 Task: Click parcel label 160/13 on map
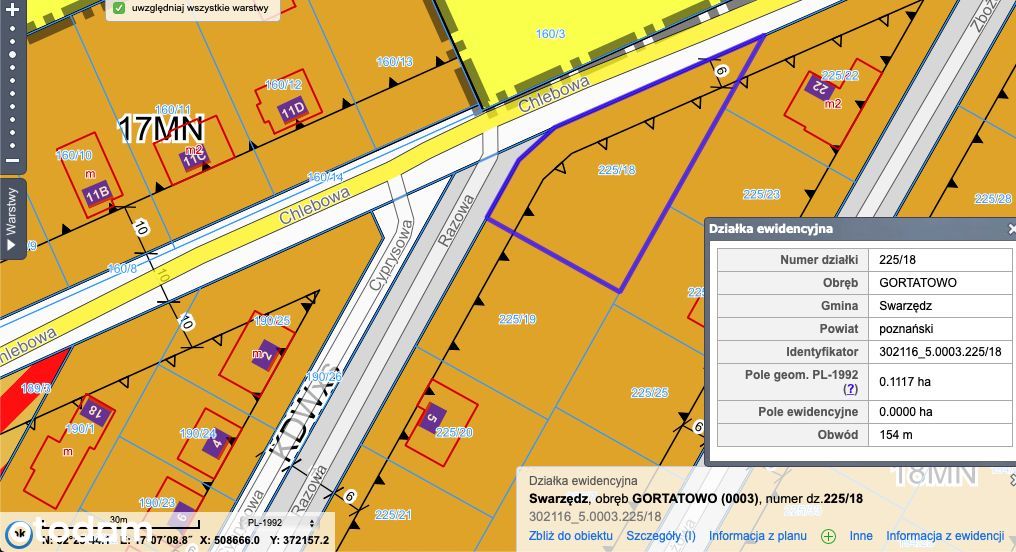tap(395, 62)
